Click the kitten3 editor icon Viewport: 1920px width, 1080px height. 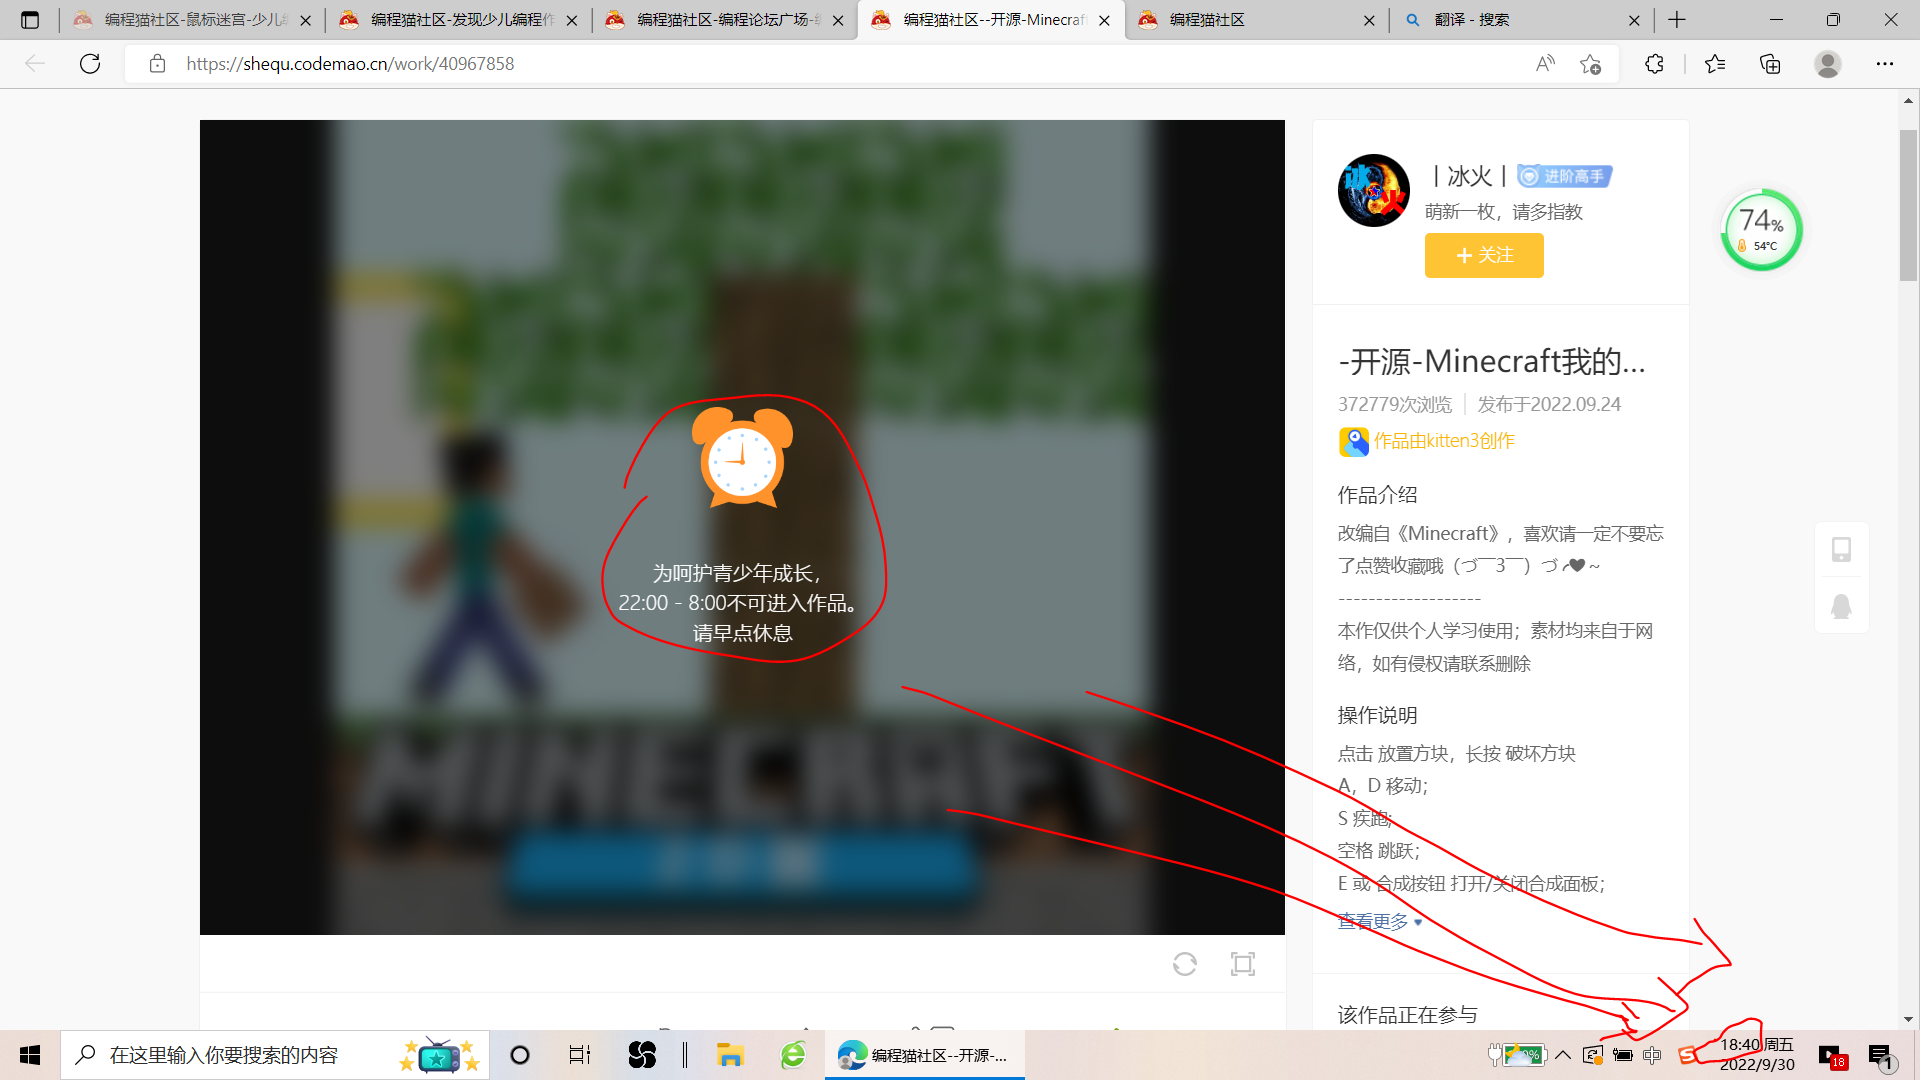(x=1354, y=442)
